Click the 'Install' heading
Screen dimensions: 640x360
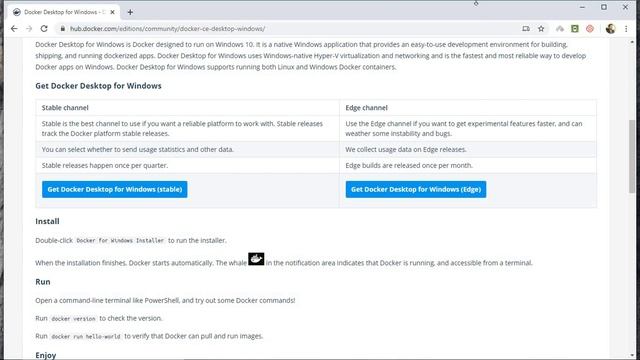(47, 221)
